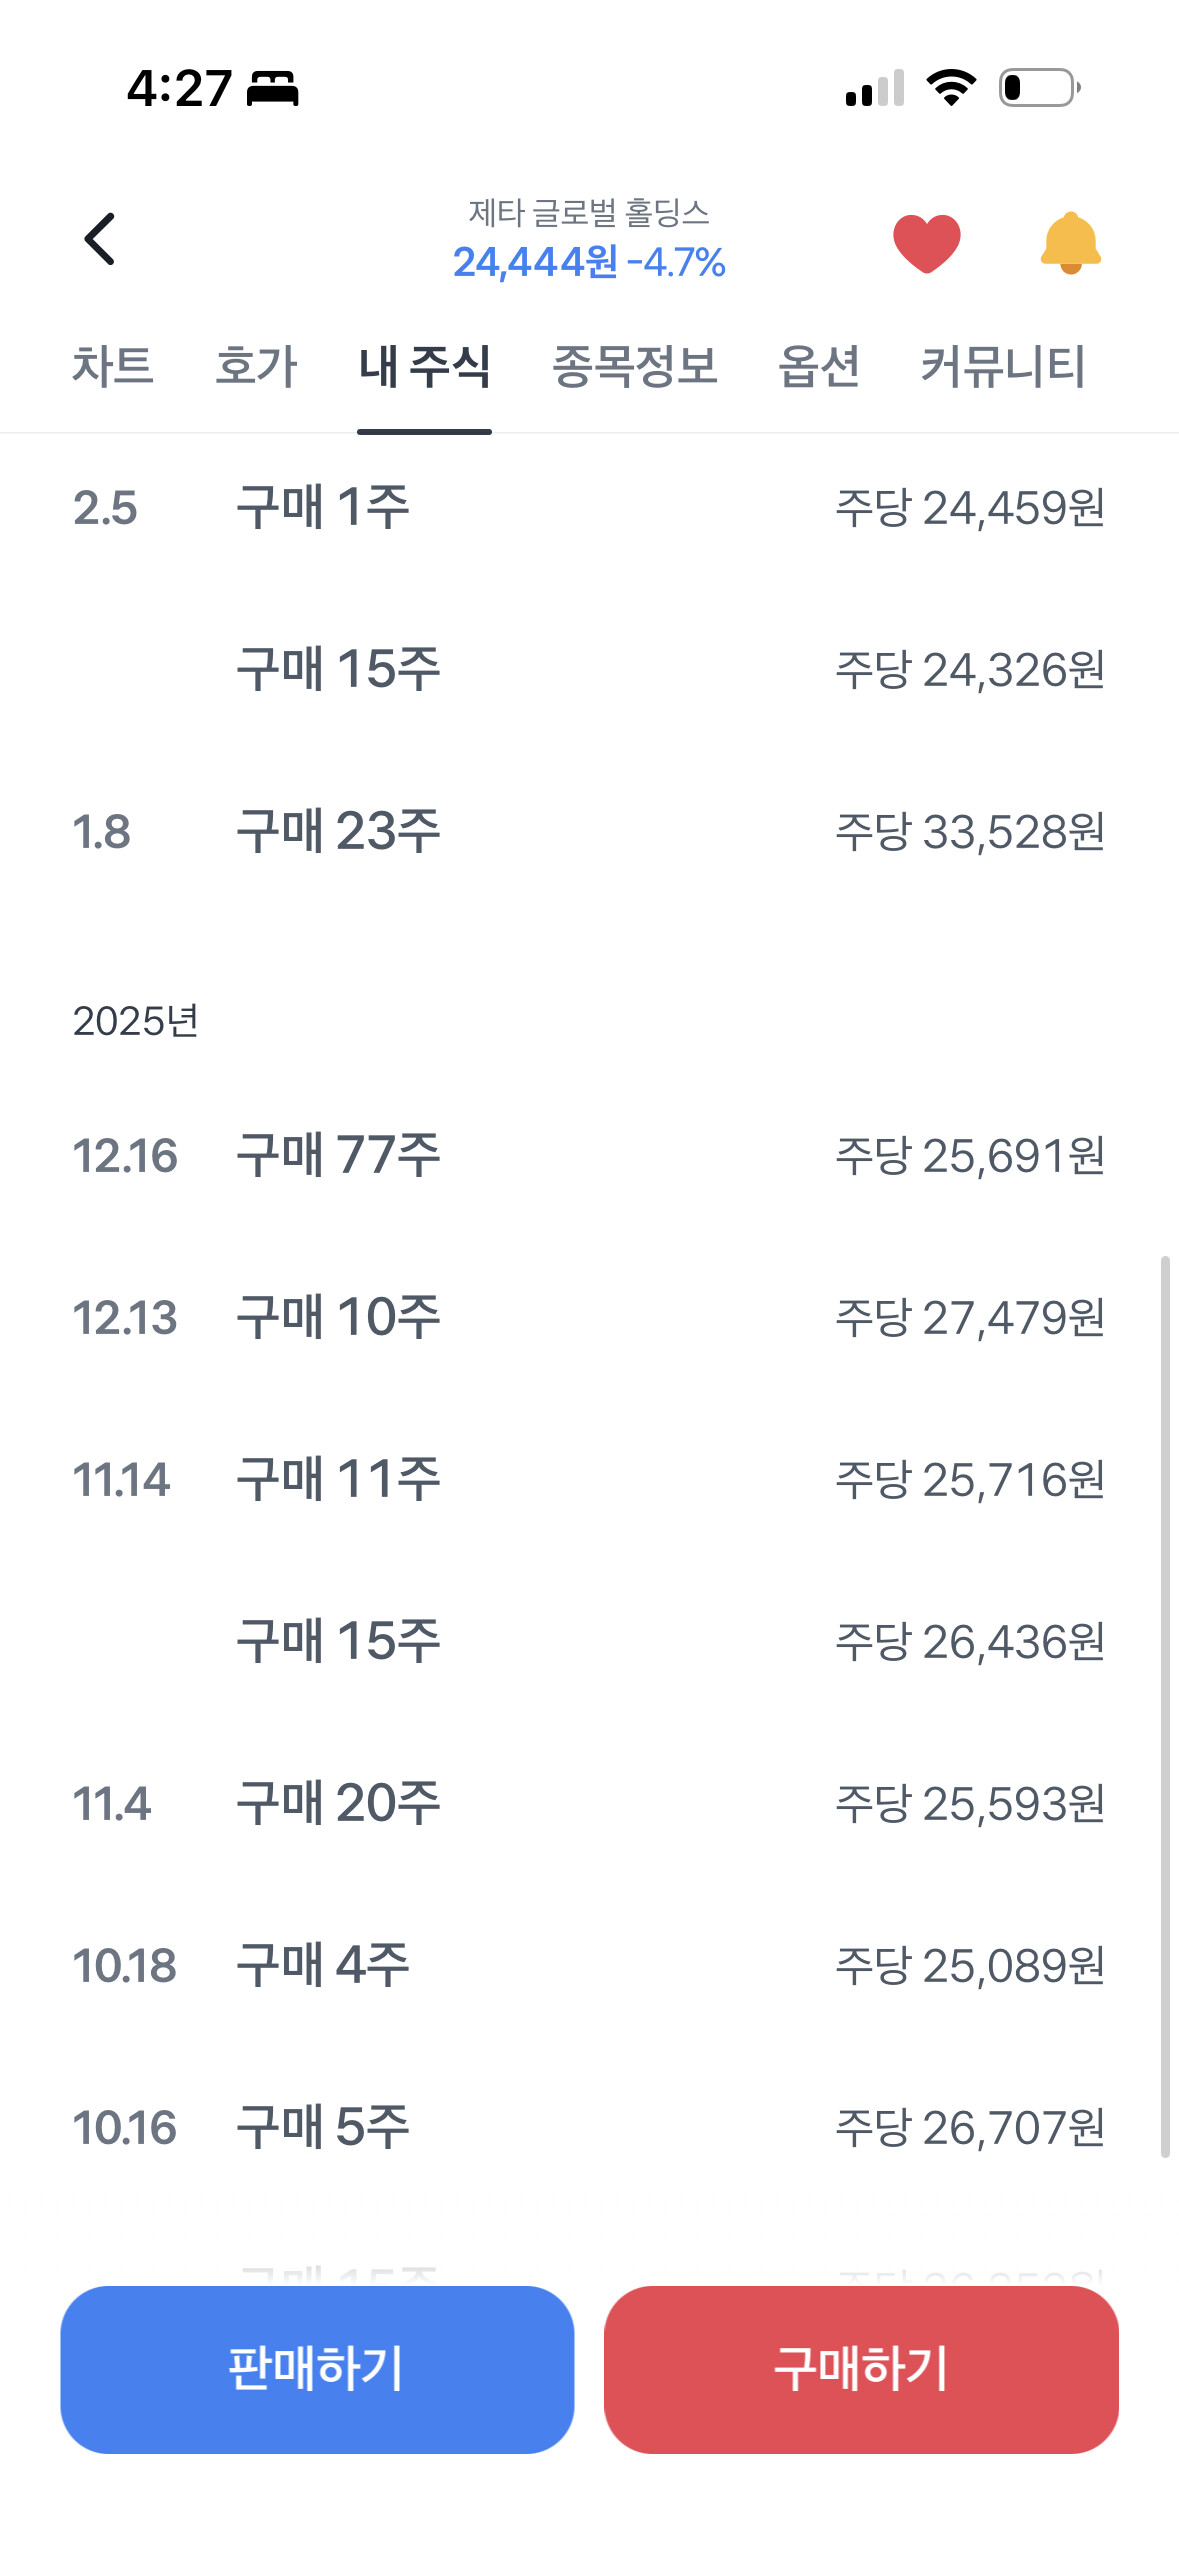Switch to the 차트 tab
The image size is (1179, 2556).
[x=112, y=366]
